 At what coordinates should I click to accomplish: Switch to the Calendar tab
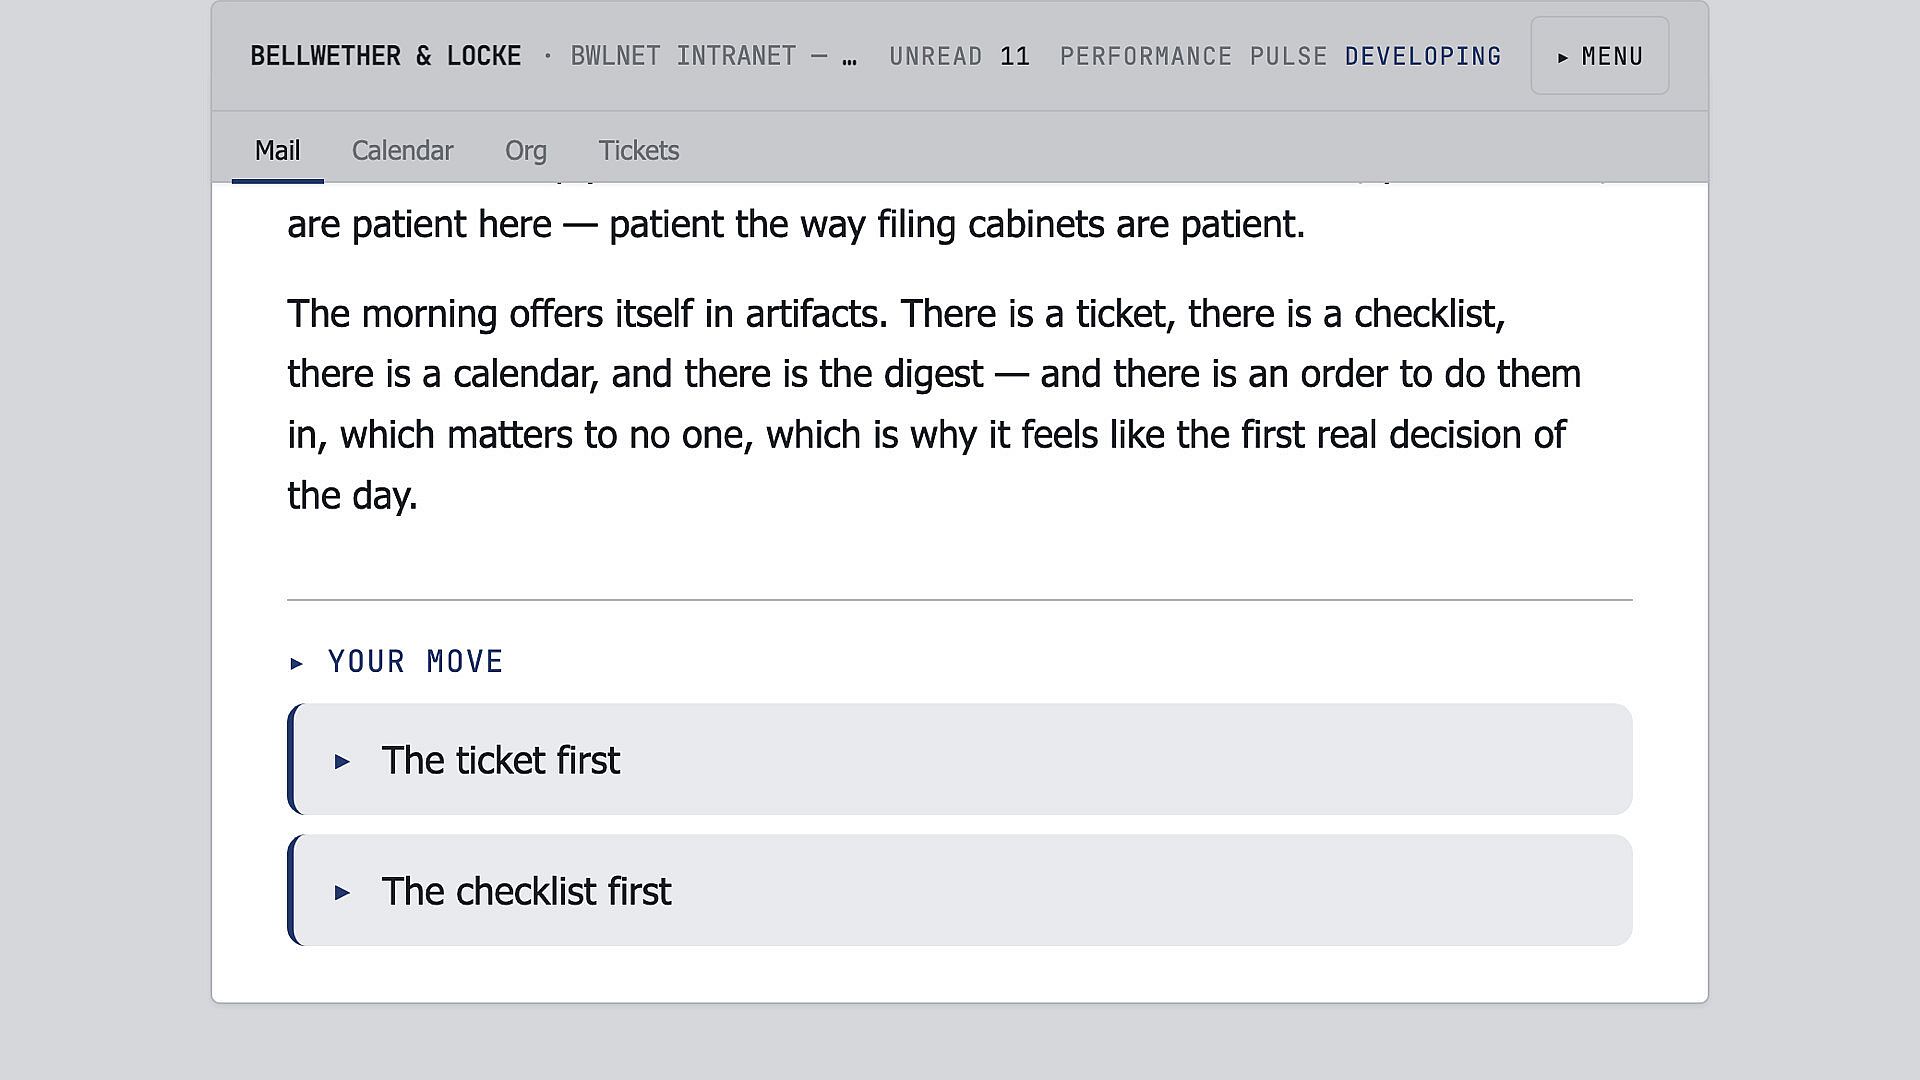(402, 150)
